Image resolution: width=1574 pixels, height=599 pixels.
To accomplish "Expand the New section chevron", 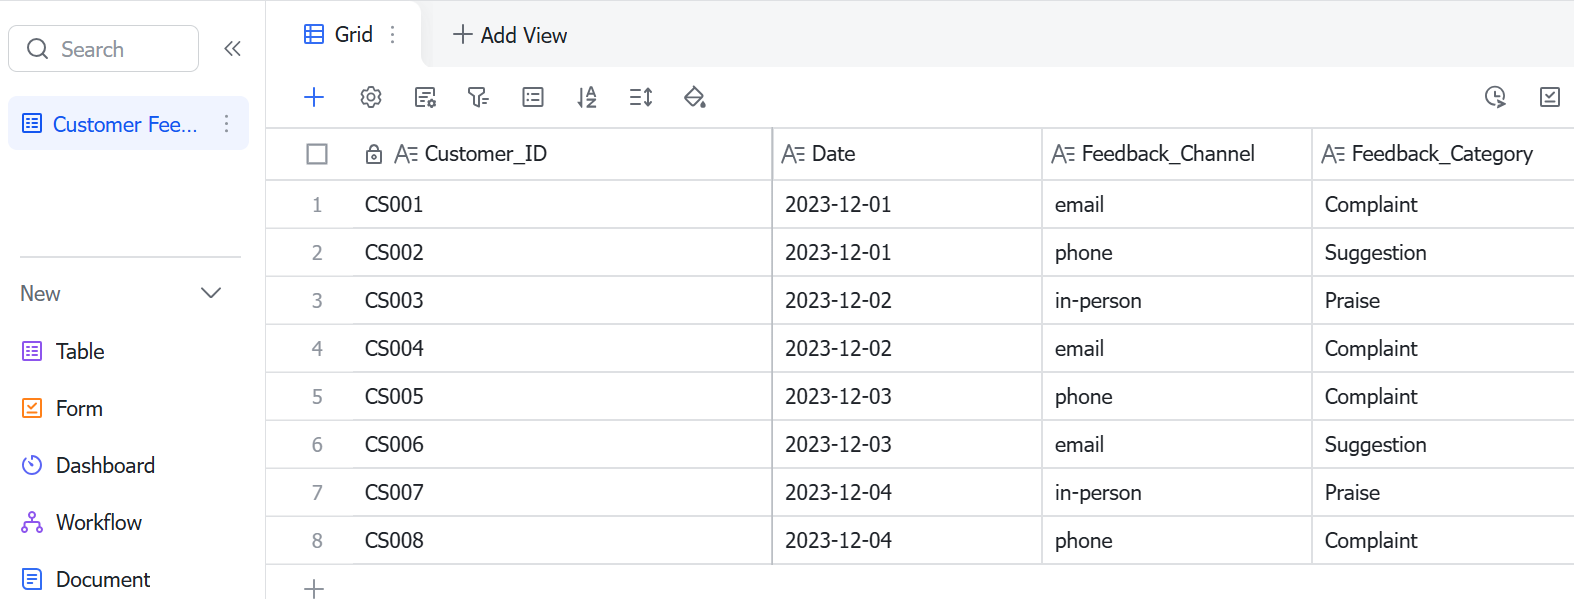I will click(x=211, y=293).
